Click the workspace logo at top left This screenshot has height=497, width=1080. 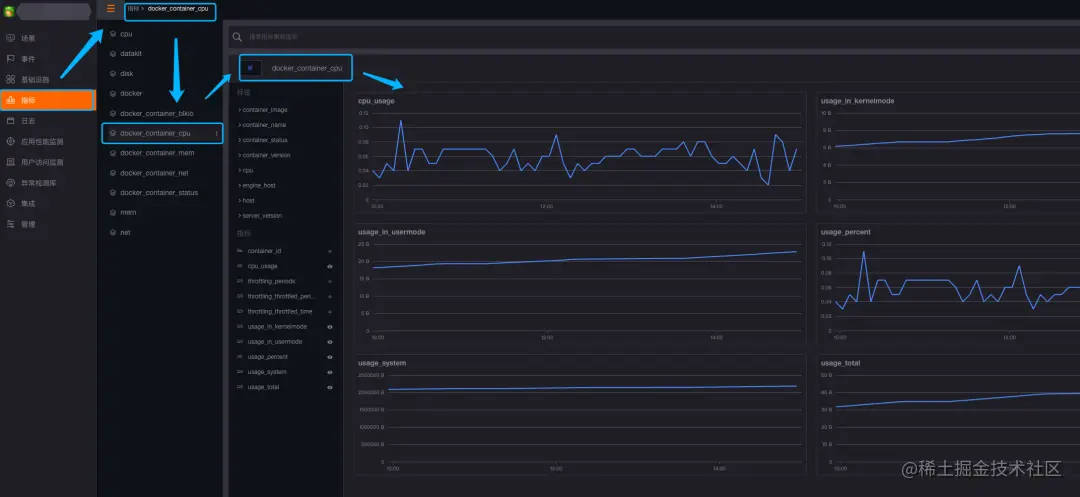coord(10,10)
